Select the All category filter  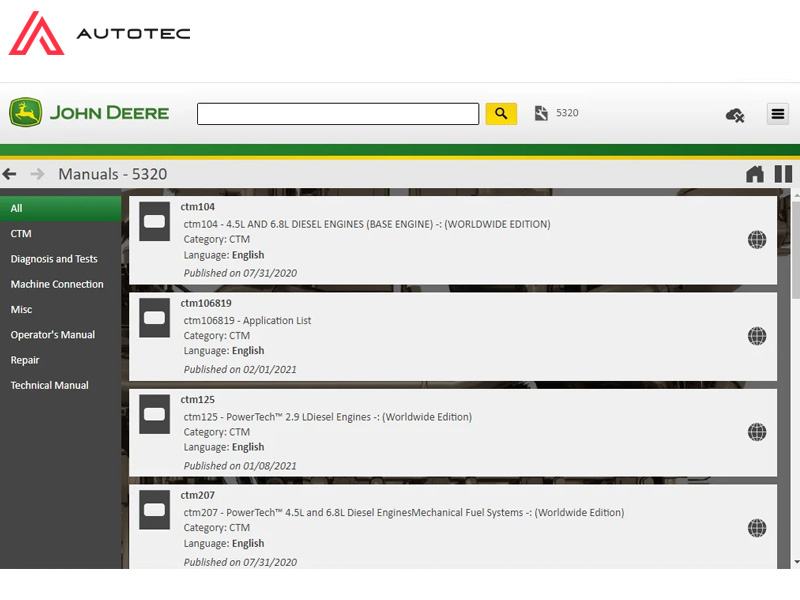point(61,208)
